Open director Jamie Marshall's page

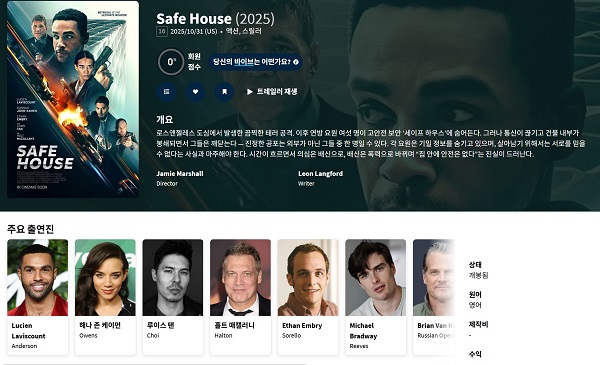(180, 174)
